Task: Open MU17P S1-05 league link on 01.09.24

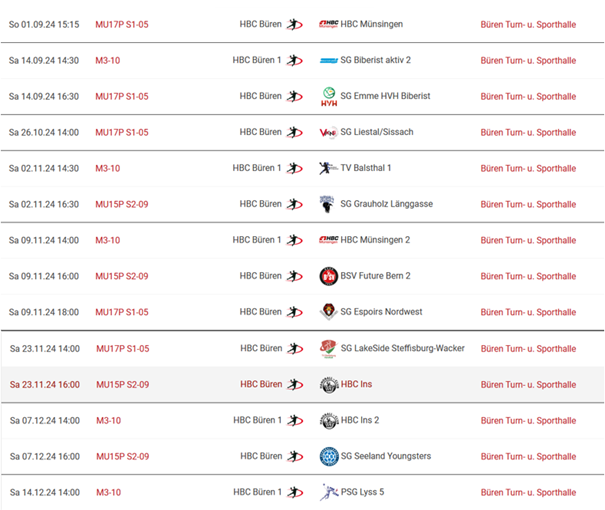Action: pyautogui.click(x=122, y=25)
